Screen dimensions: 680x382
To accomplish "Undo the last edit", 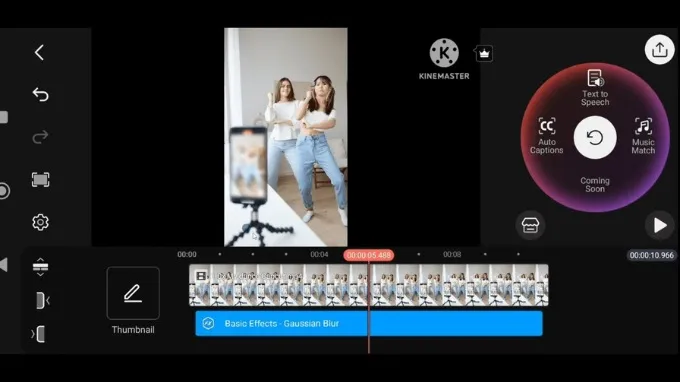I will click(40, 95).
